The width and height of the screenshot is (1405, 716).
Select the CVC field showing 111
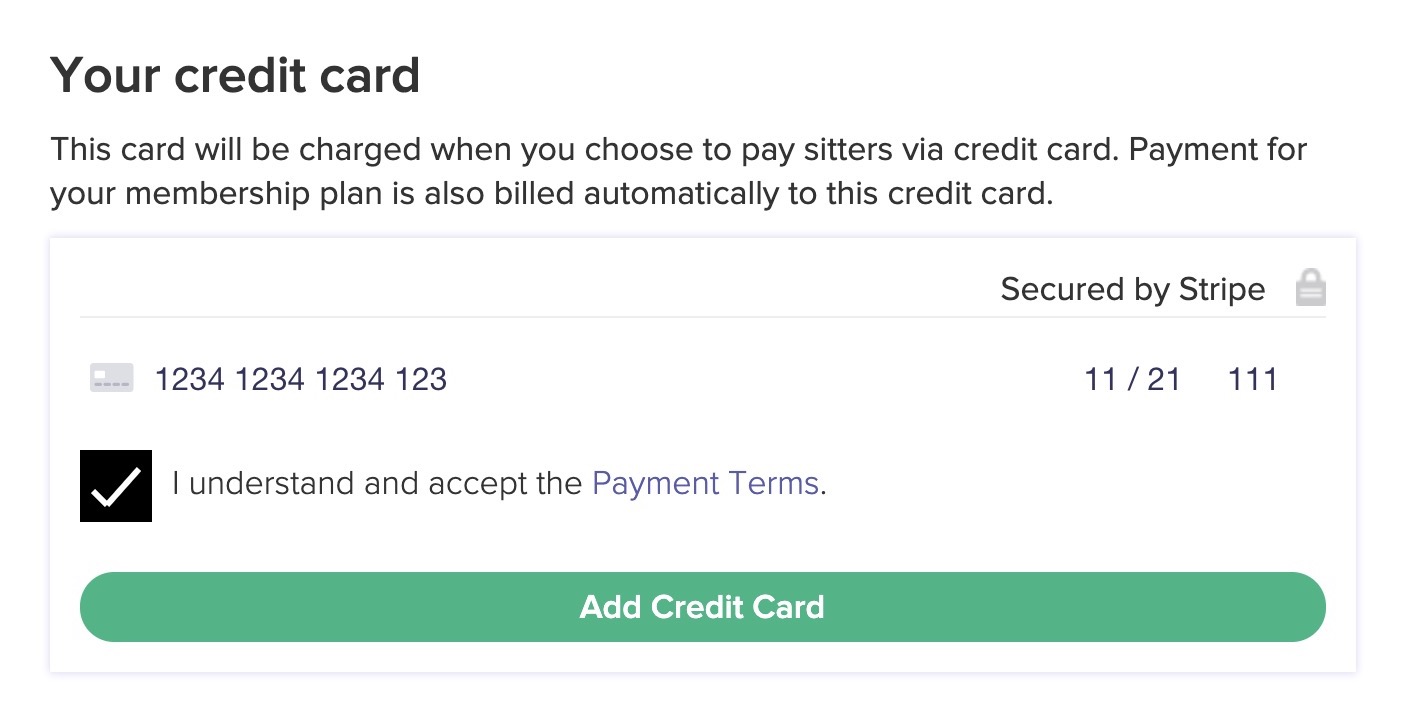click(x=1253, y=379)
